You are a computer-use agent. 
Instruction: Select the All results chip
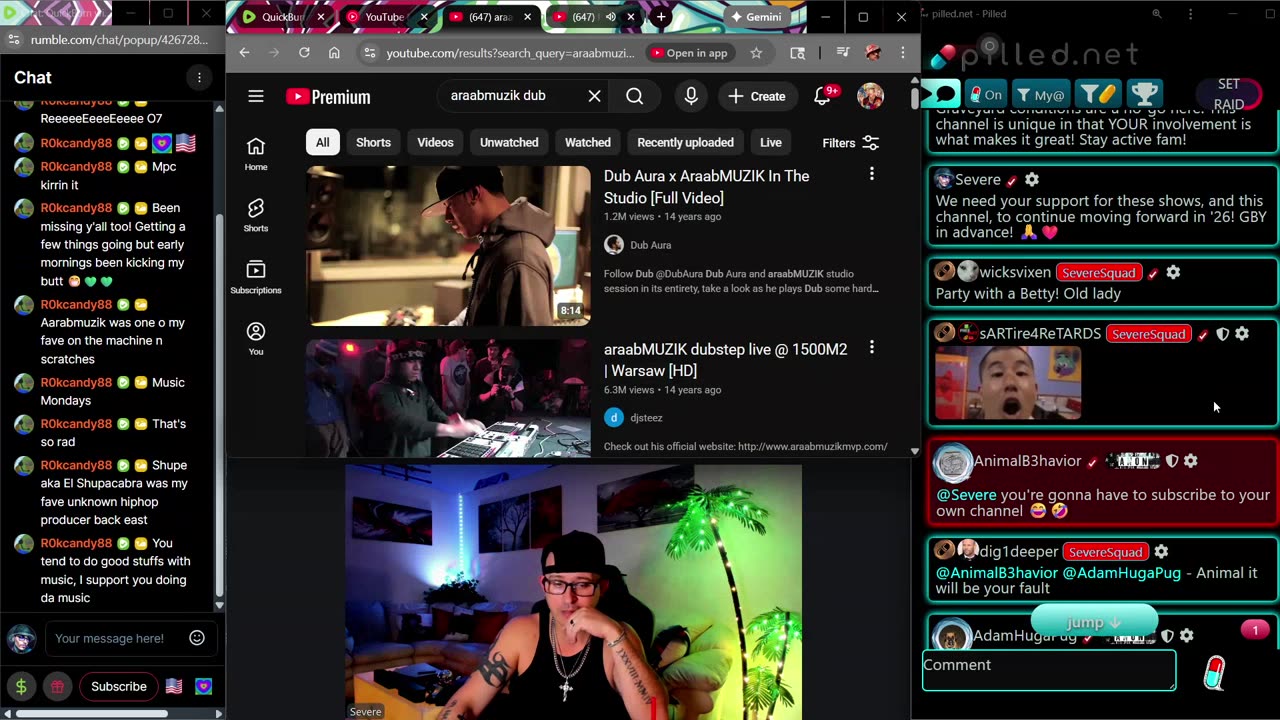[322, 142]
